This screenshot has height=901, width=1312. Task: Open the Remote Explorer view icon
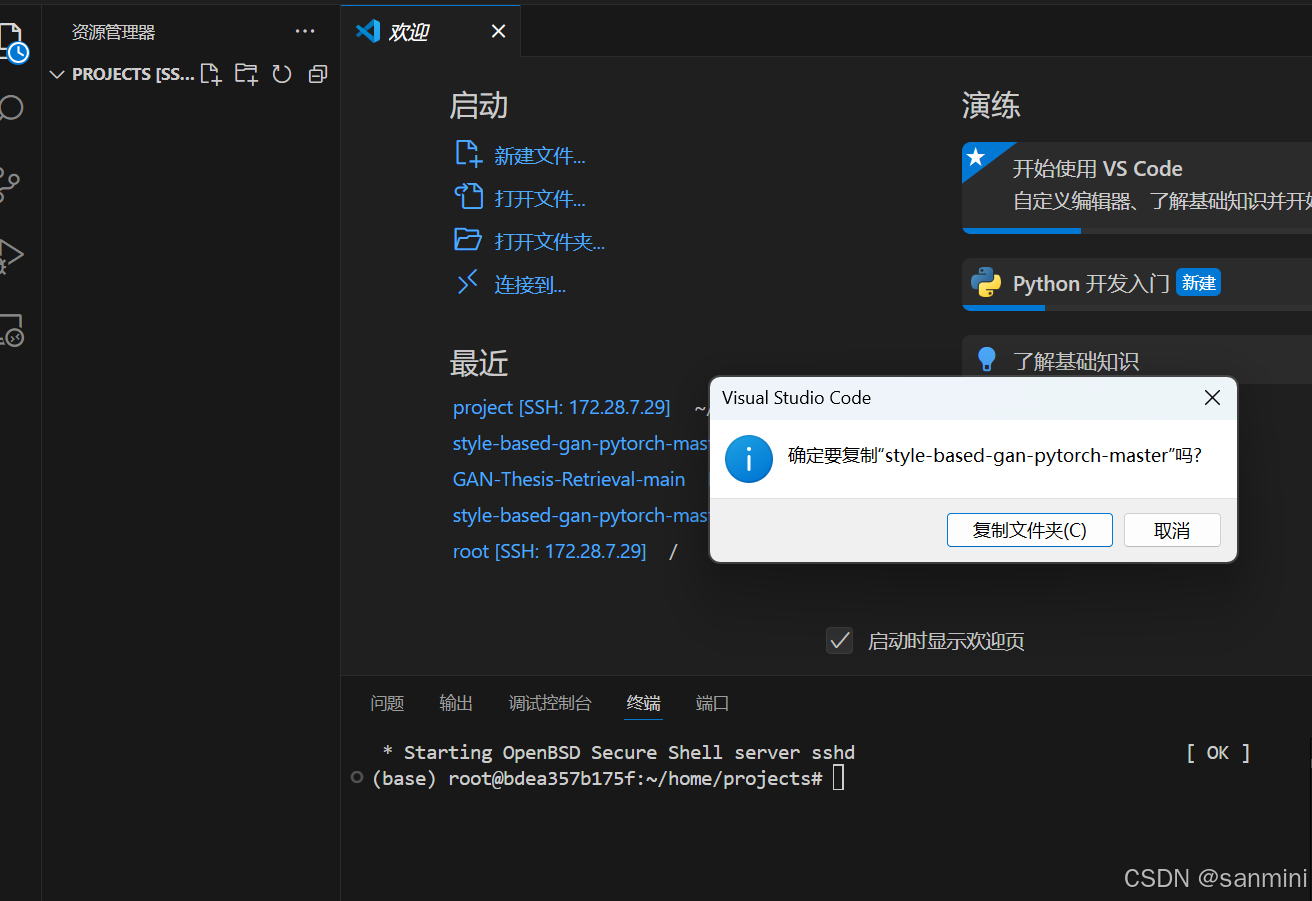[x=11, y=330]
